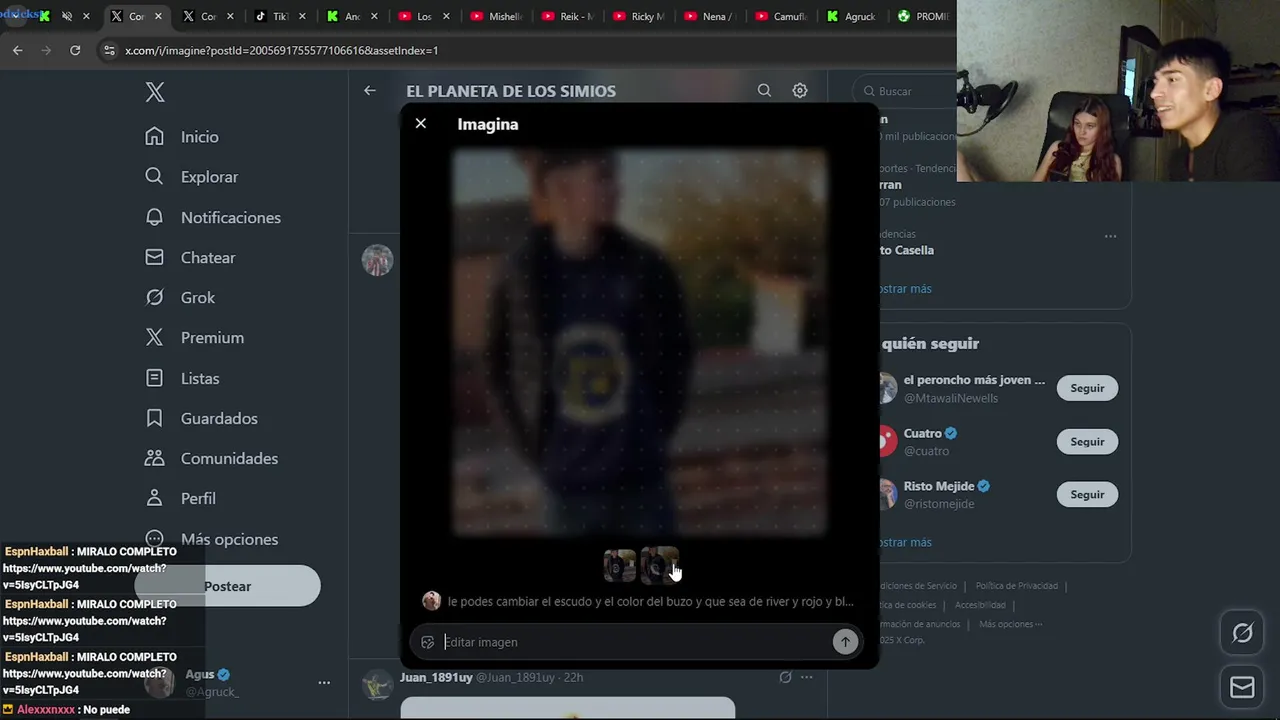
Task: Open Explorar search icon in sidebar
Action: 154,176
